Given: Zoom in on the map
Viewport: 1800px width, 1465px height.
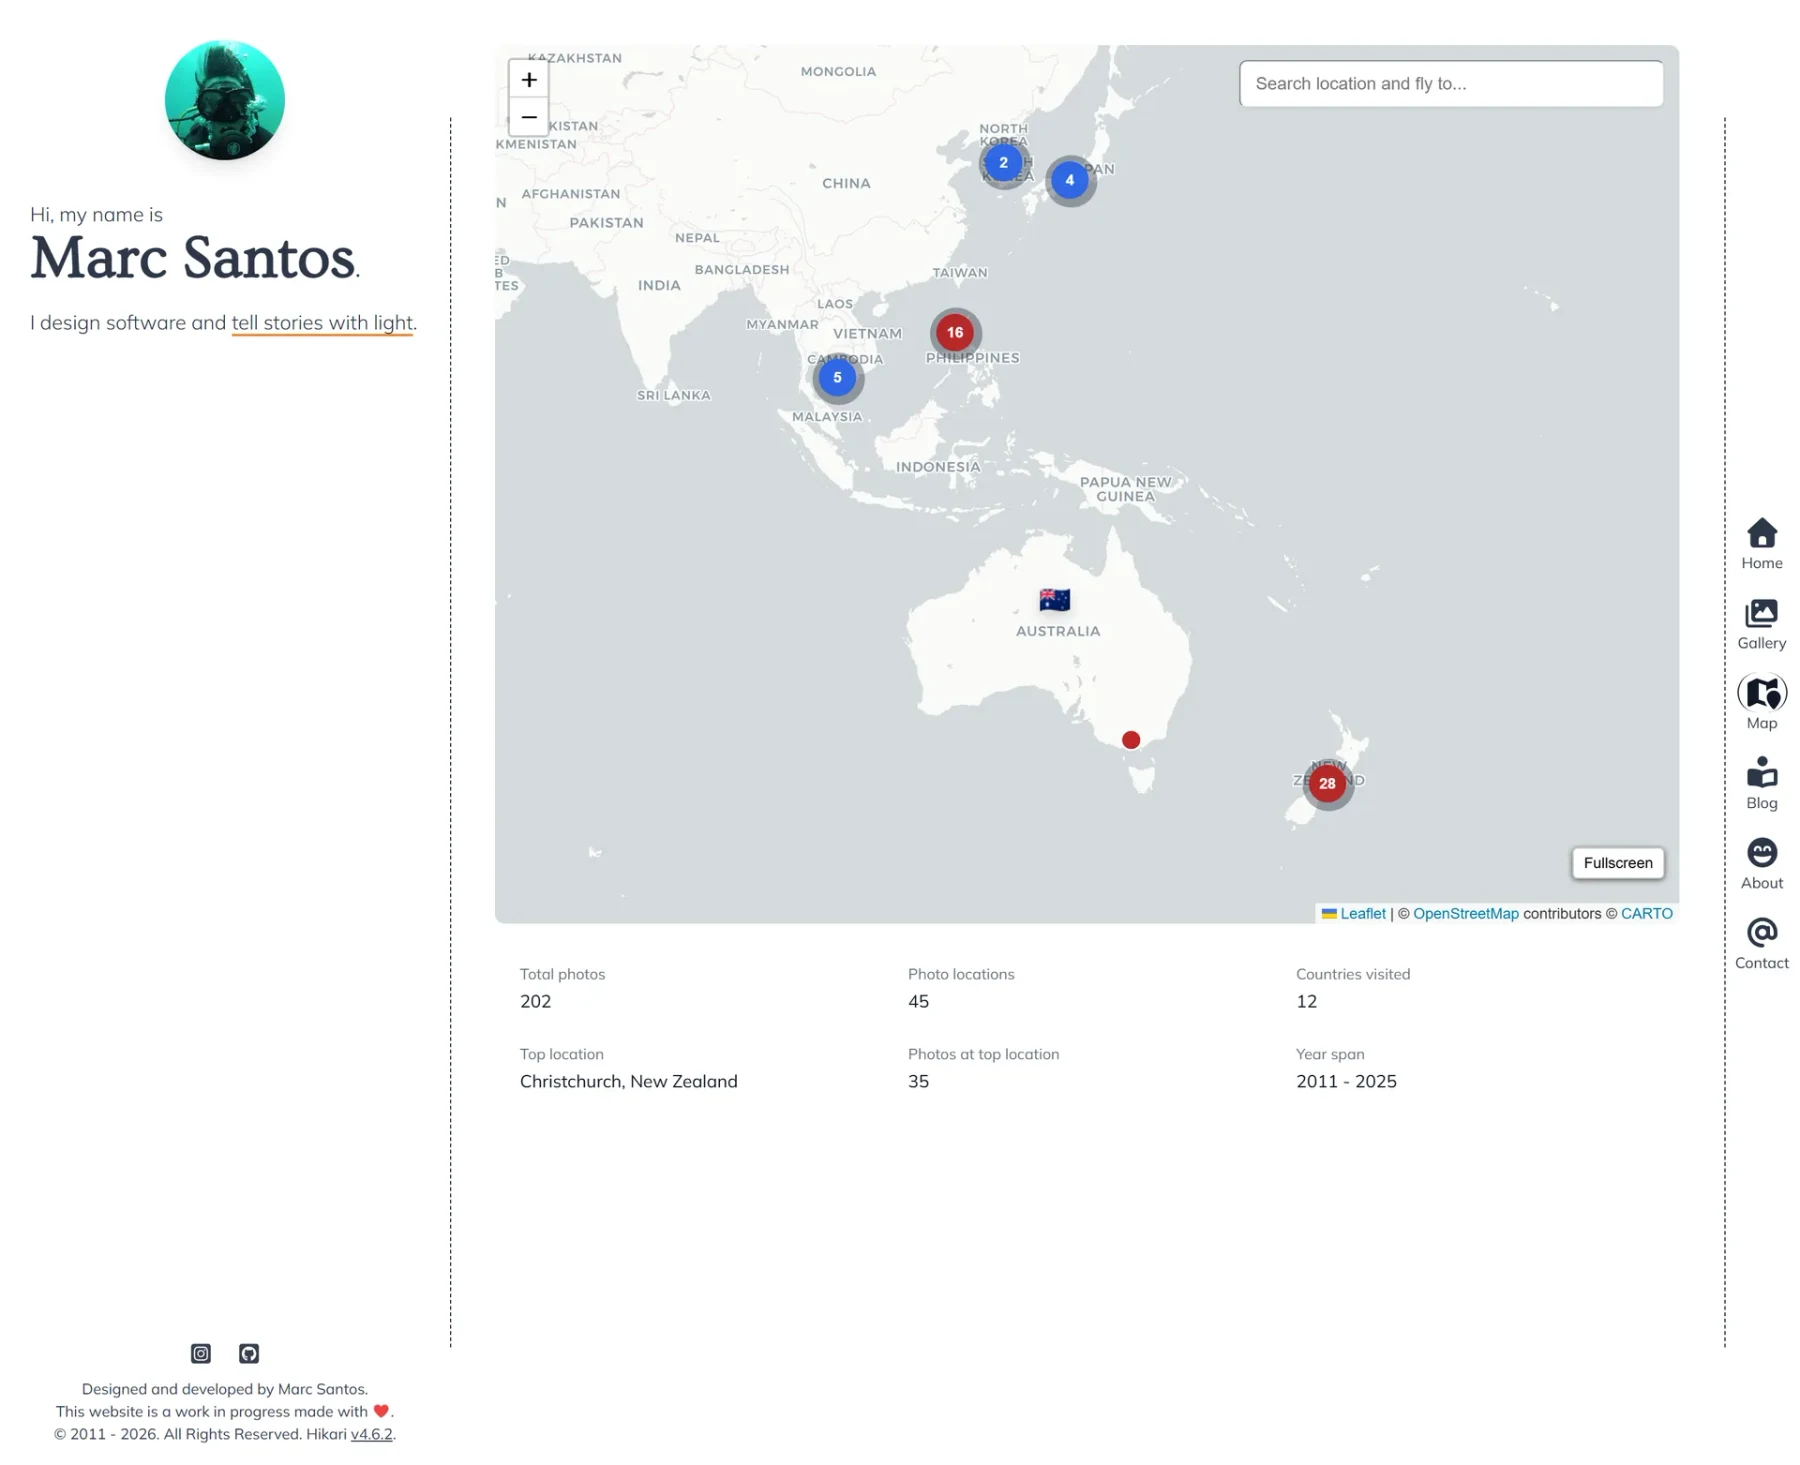Looking at the screenshot, I should (x=529, y=79).
